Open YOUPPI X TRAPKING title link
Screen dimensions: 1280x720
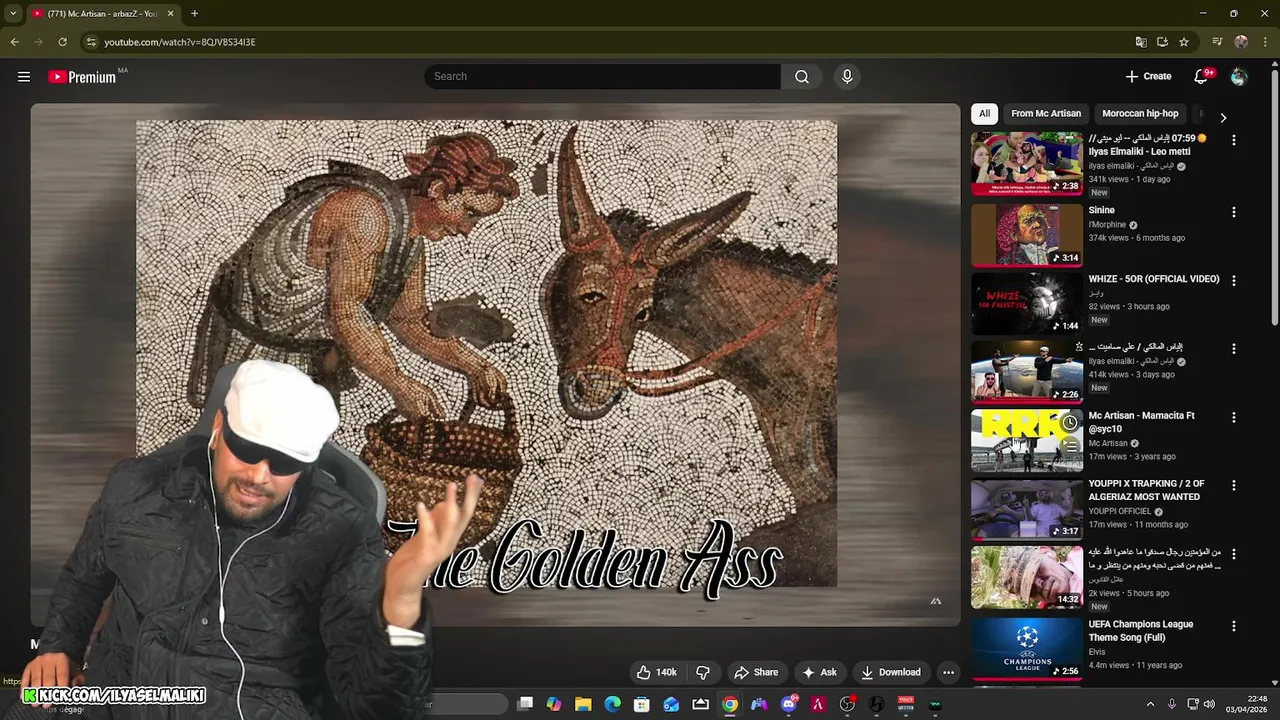1146,490
